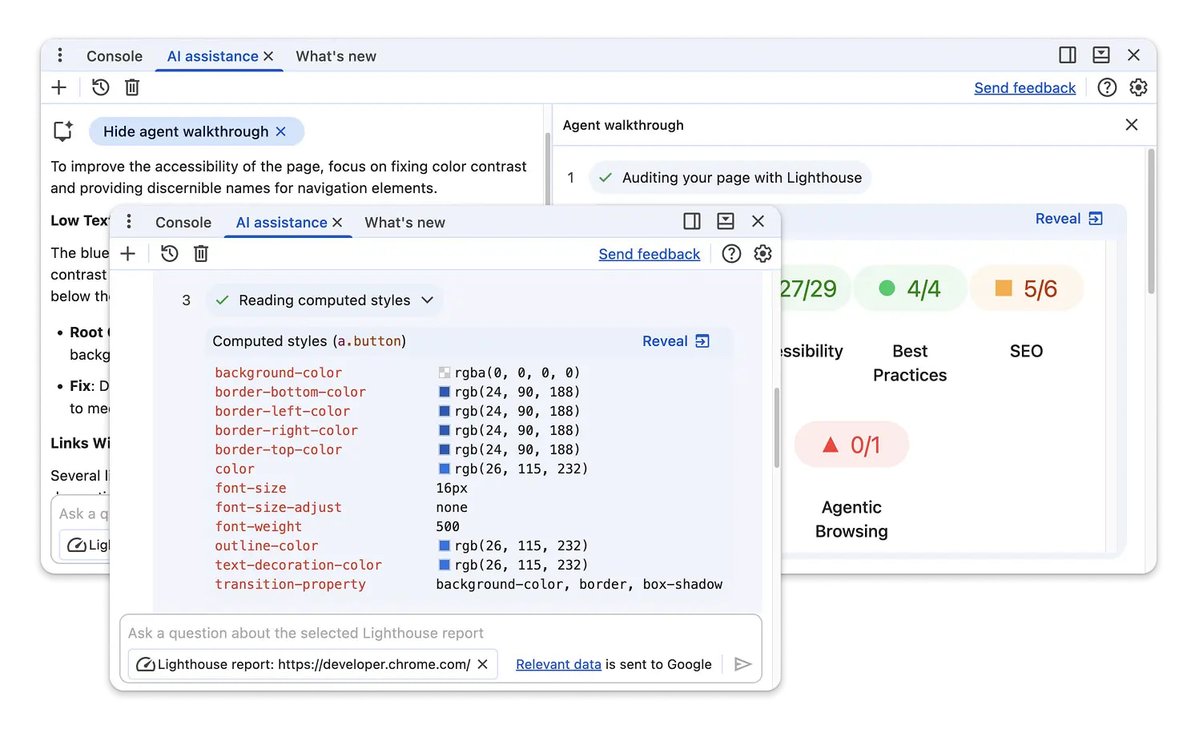The image size is (1199, 729).
Task: Start a new chat in the front window
Action: click(128, 253)
